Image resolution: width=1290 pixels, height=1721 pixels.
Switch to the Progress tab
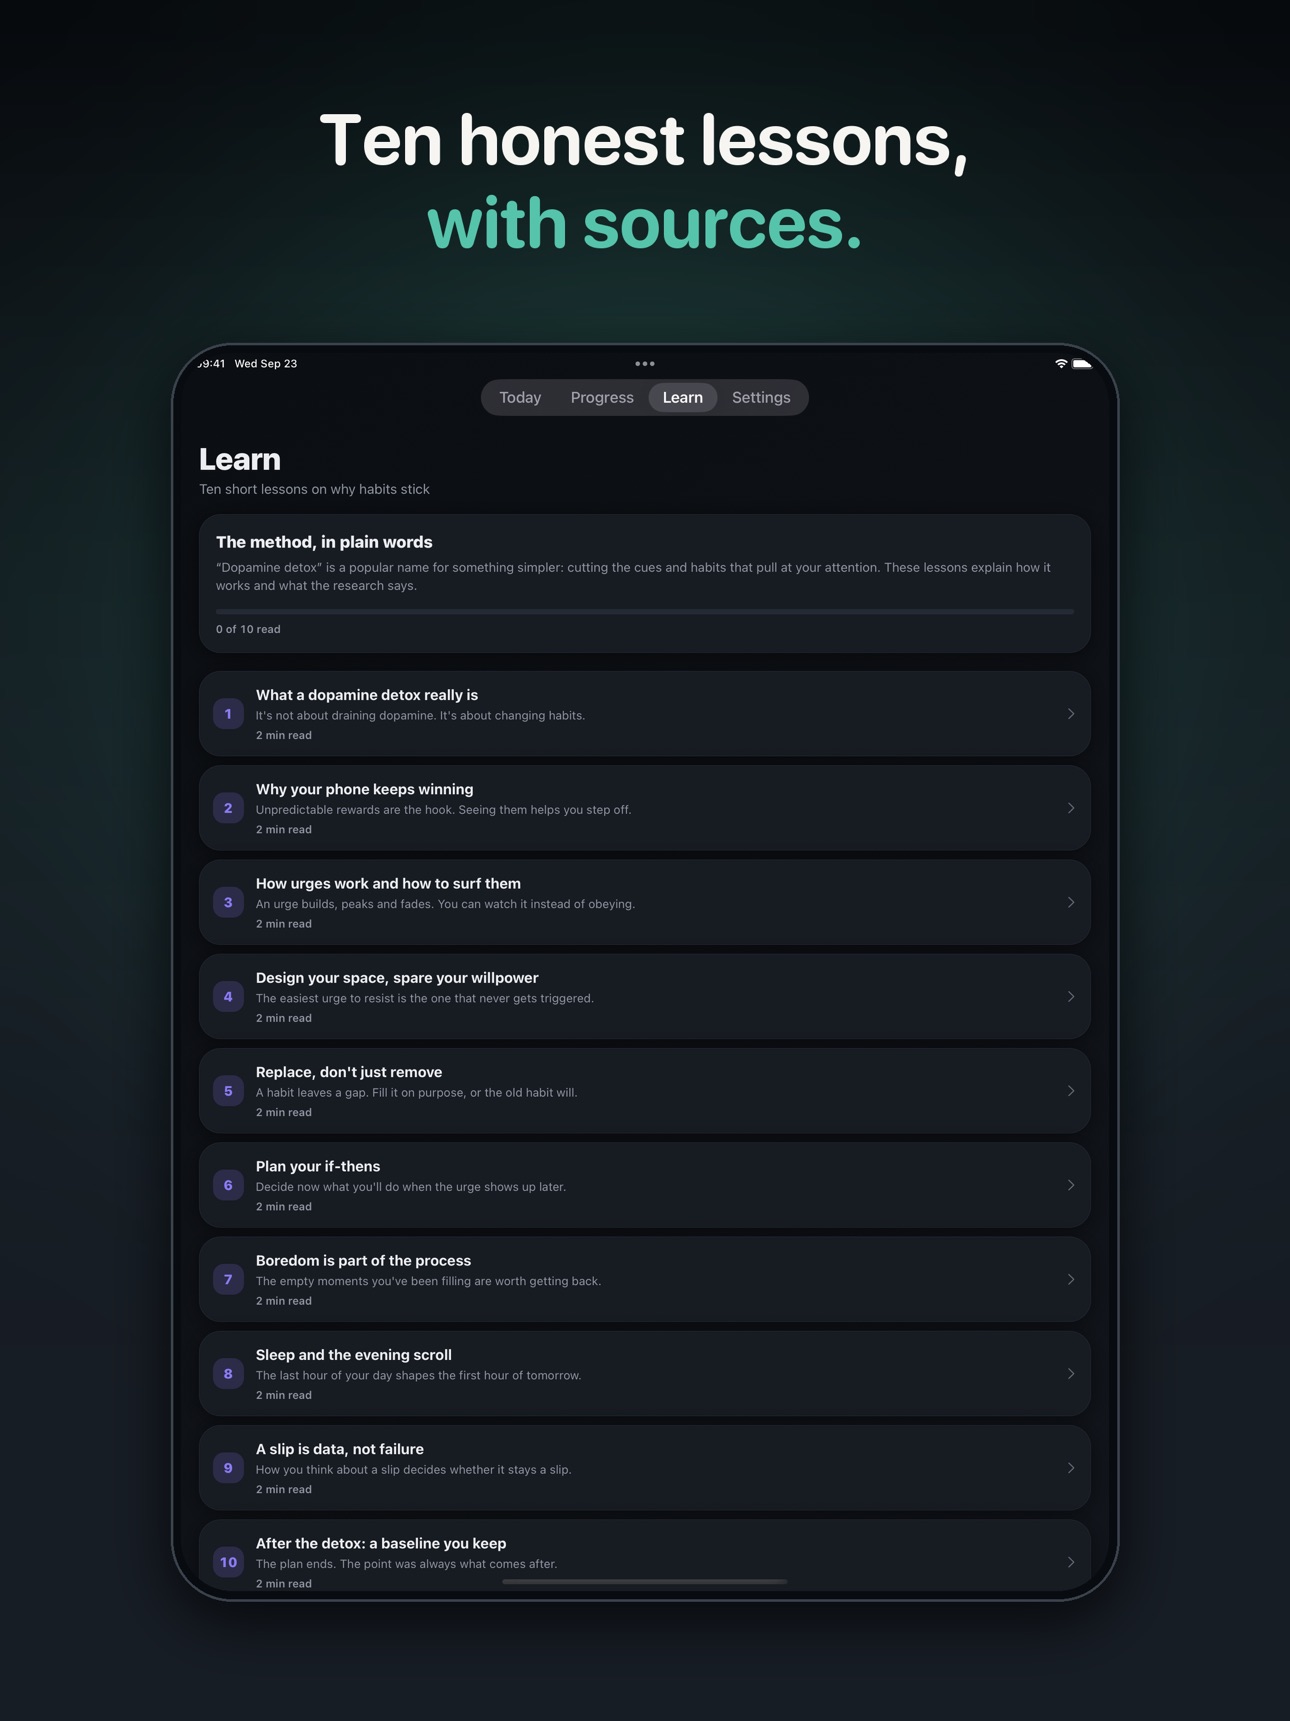[x=602, y=397]
